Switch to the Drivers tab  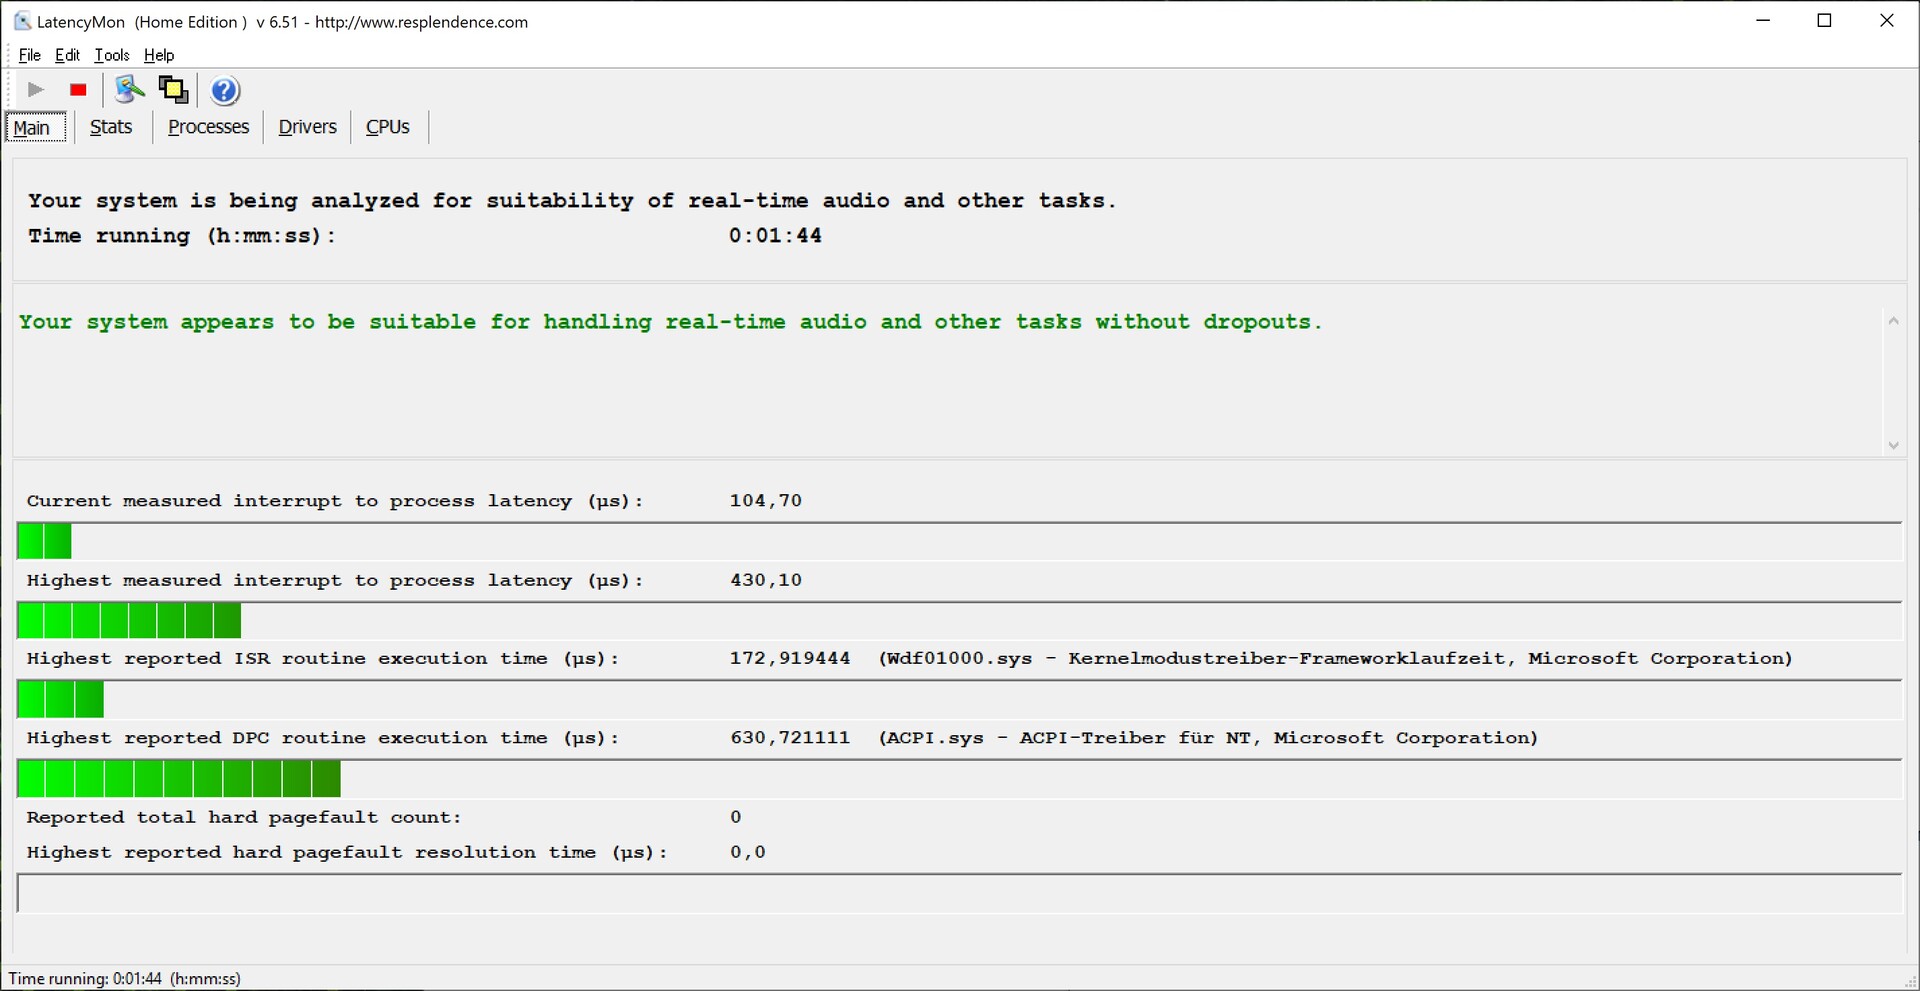point(307,127)
